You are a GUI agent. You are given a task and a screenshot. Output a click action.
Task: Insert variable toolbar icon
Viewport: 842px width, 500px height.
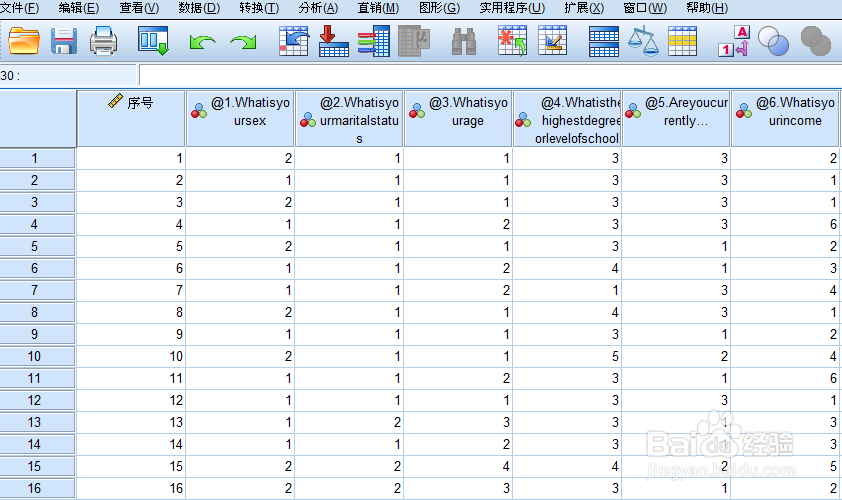point(553,41)
